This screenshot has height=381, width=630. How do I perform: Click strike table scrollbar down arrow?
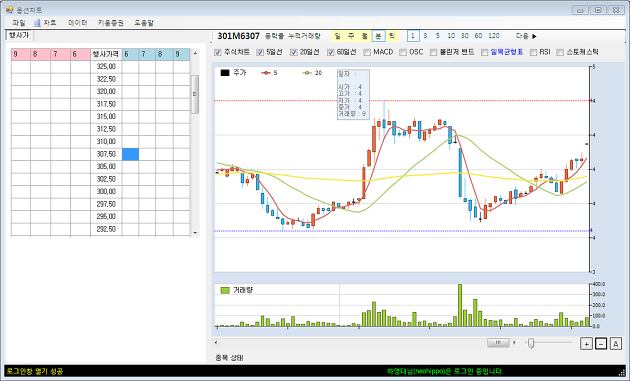(x=195, y=232)
